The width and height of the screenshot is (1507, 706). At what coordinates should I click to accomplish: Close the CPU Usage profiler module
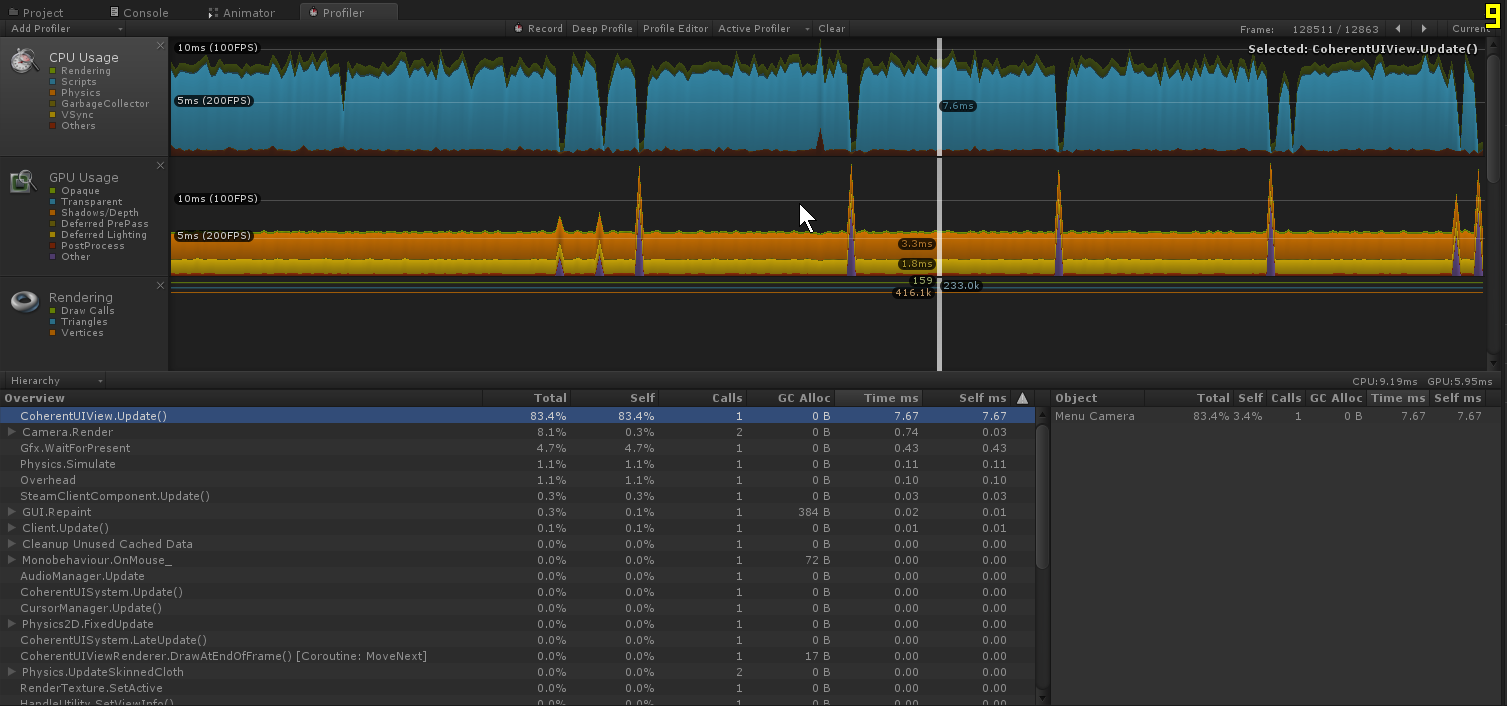point(160,46)
